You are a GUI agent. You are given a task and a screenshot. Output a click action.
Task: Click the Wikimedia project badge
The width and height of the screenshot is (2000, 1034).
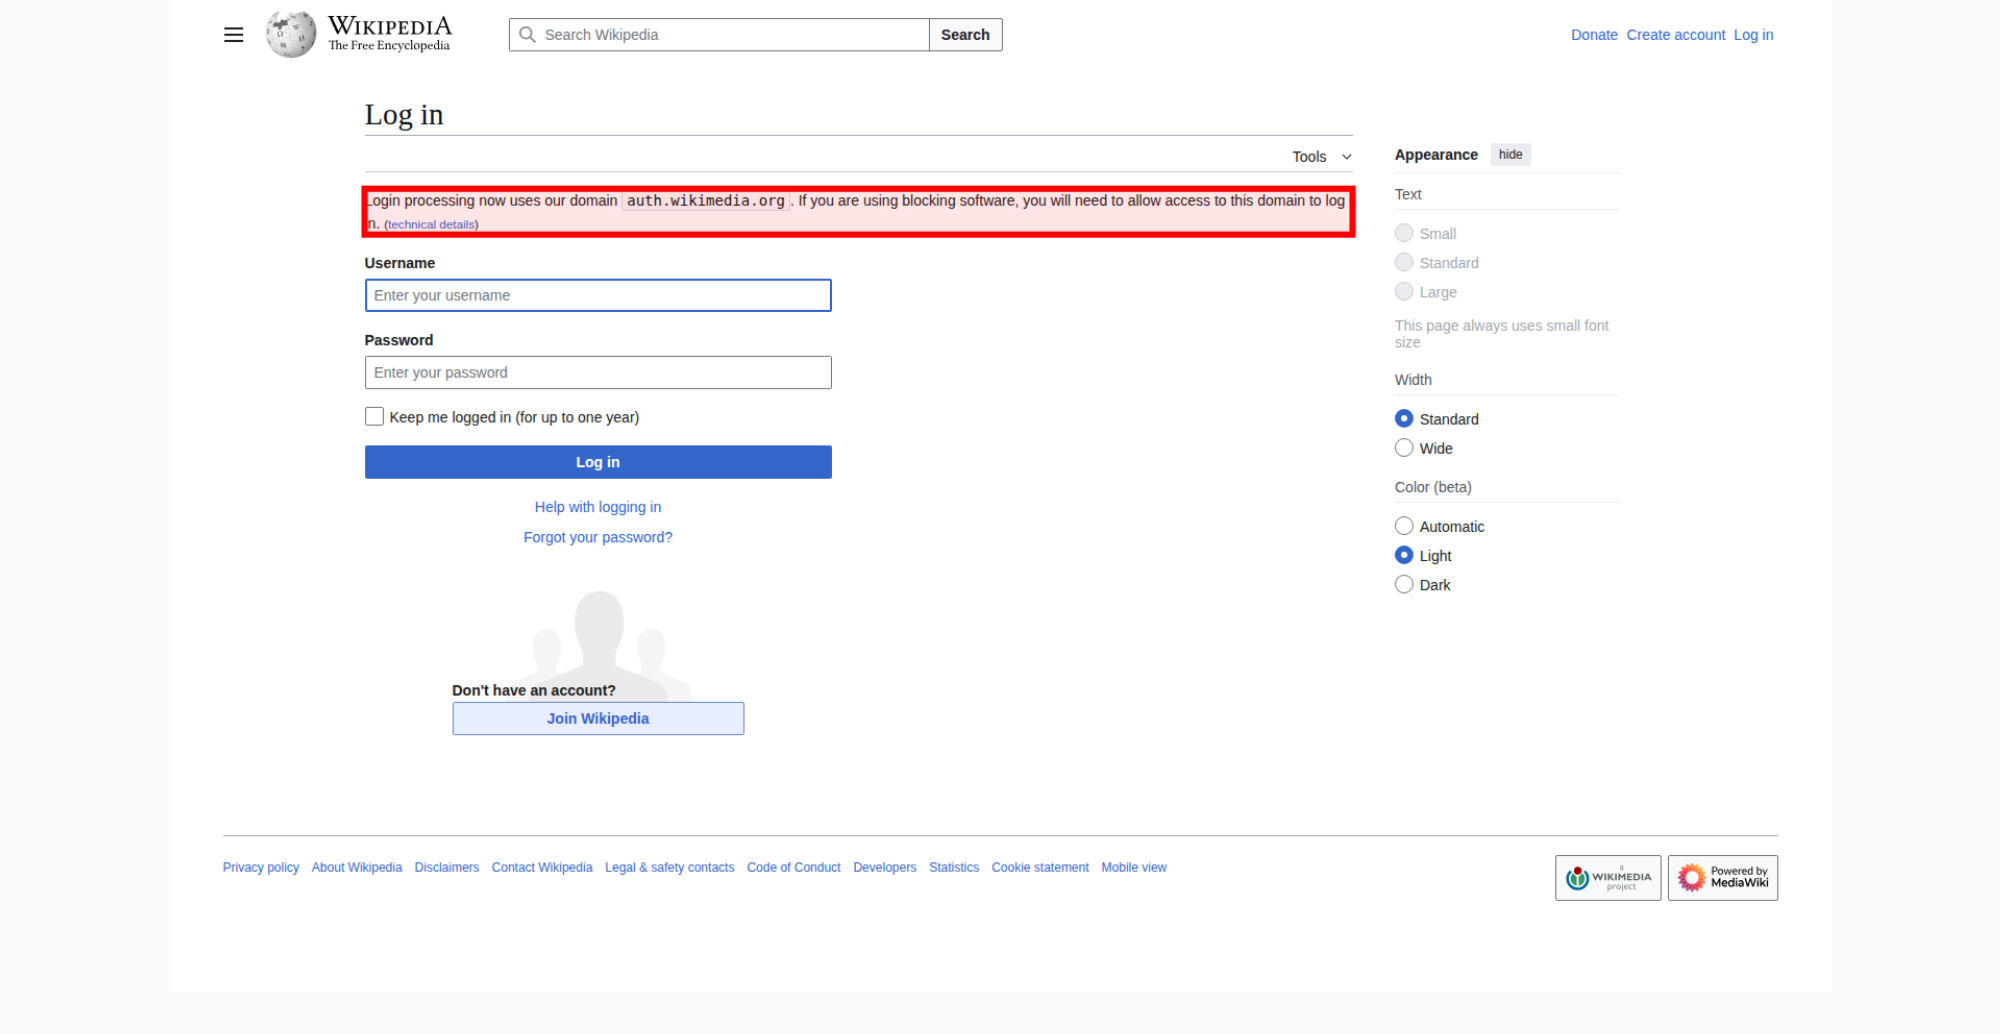tap(1607, 878)
